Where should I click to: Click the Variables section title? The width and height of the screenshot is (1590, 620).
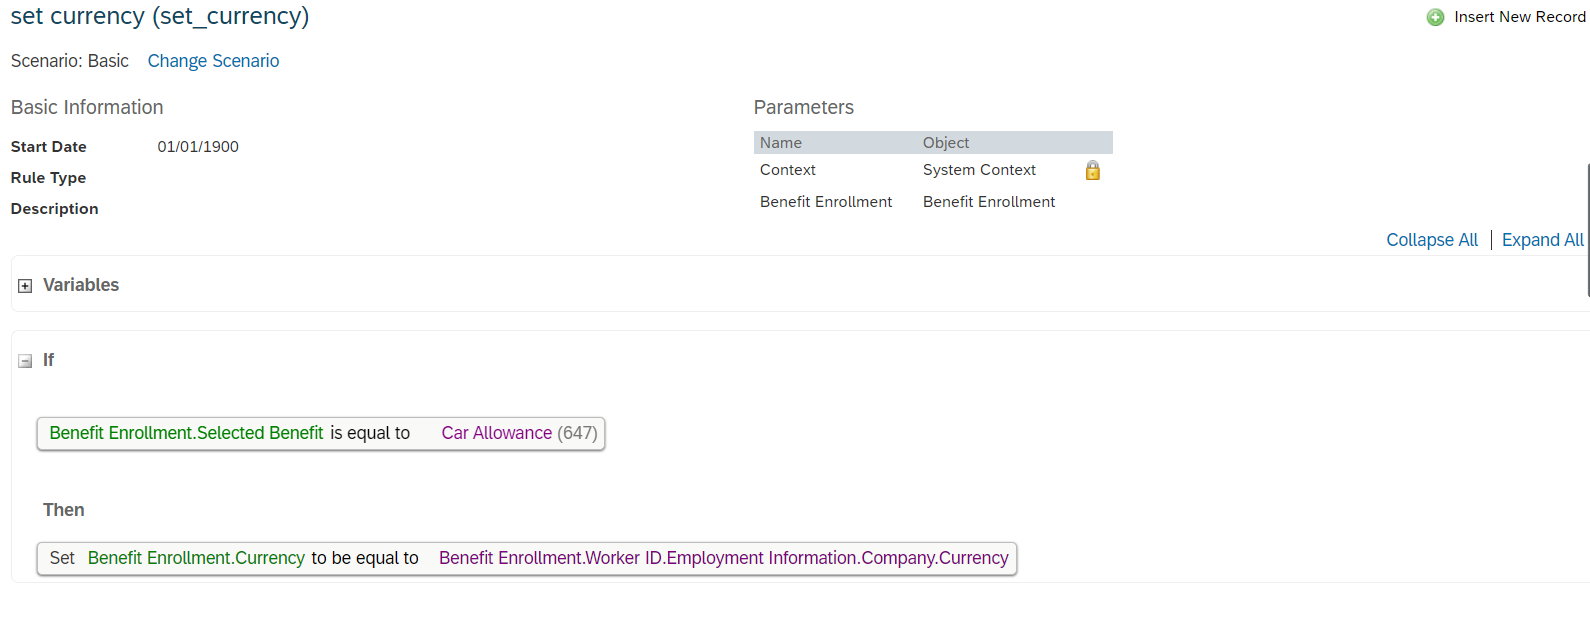[x=81, y=285]
